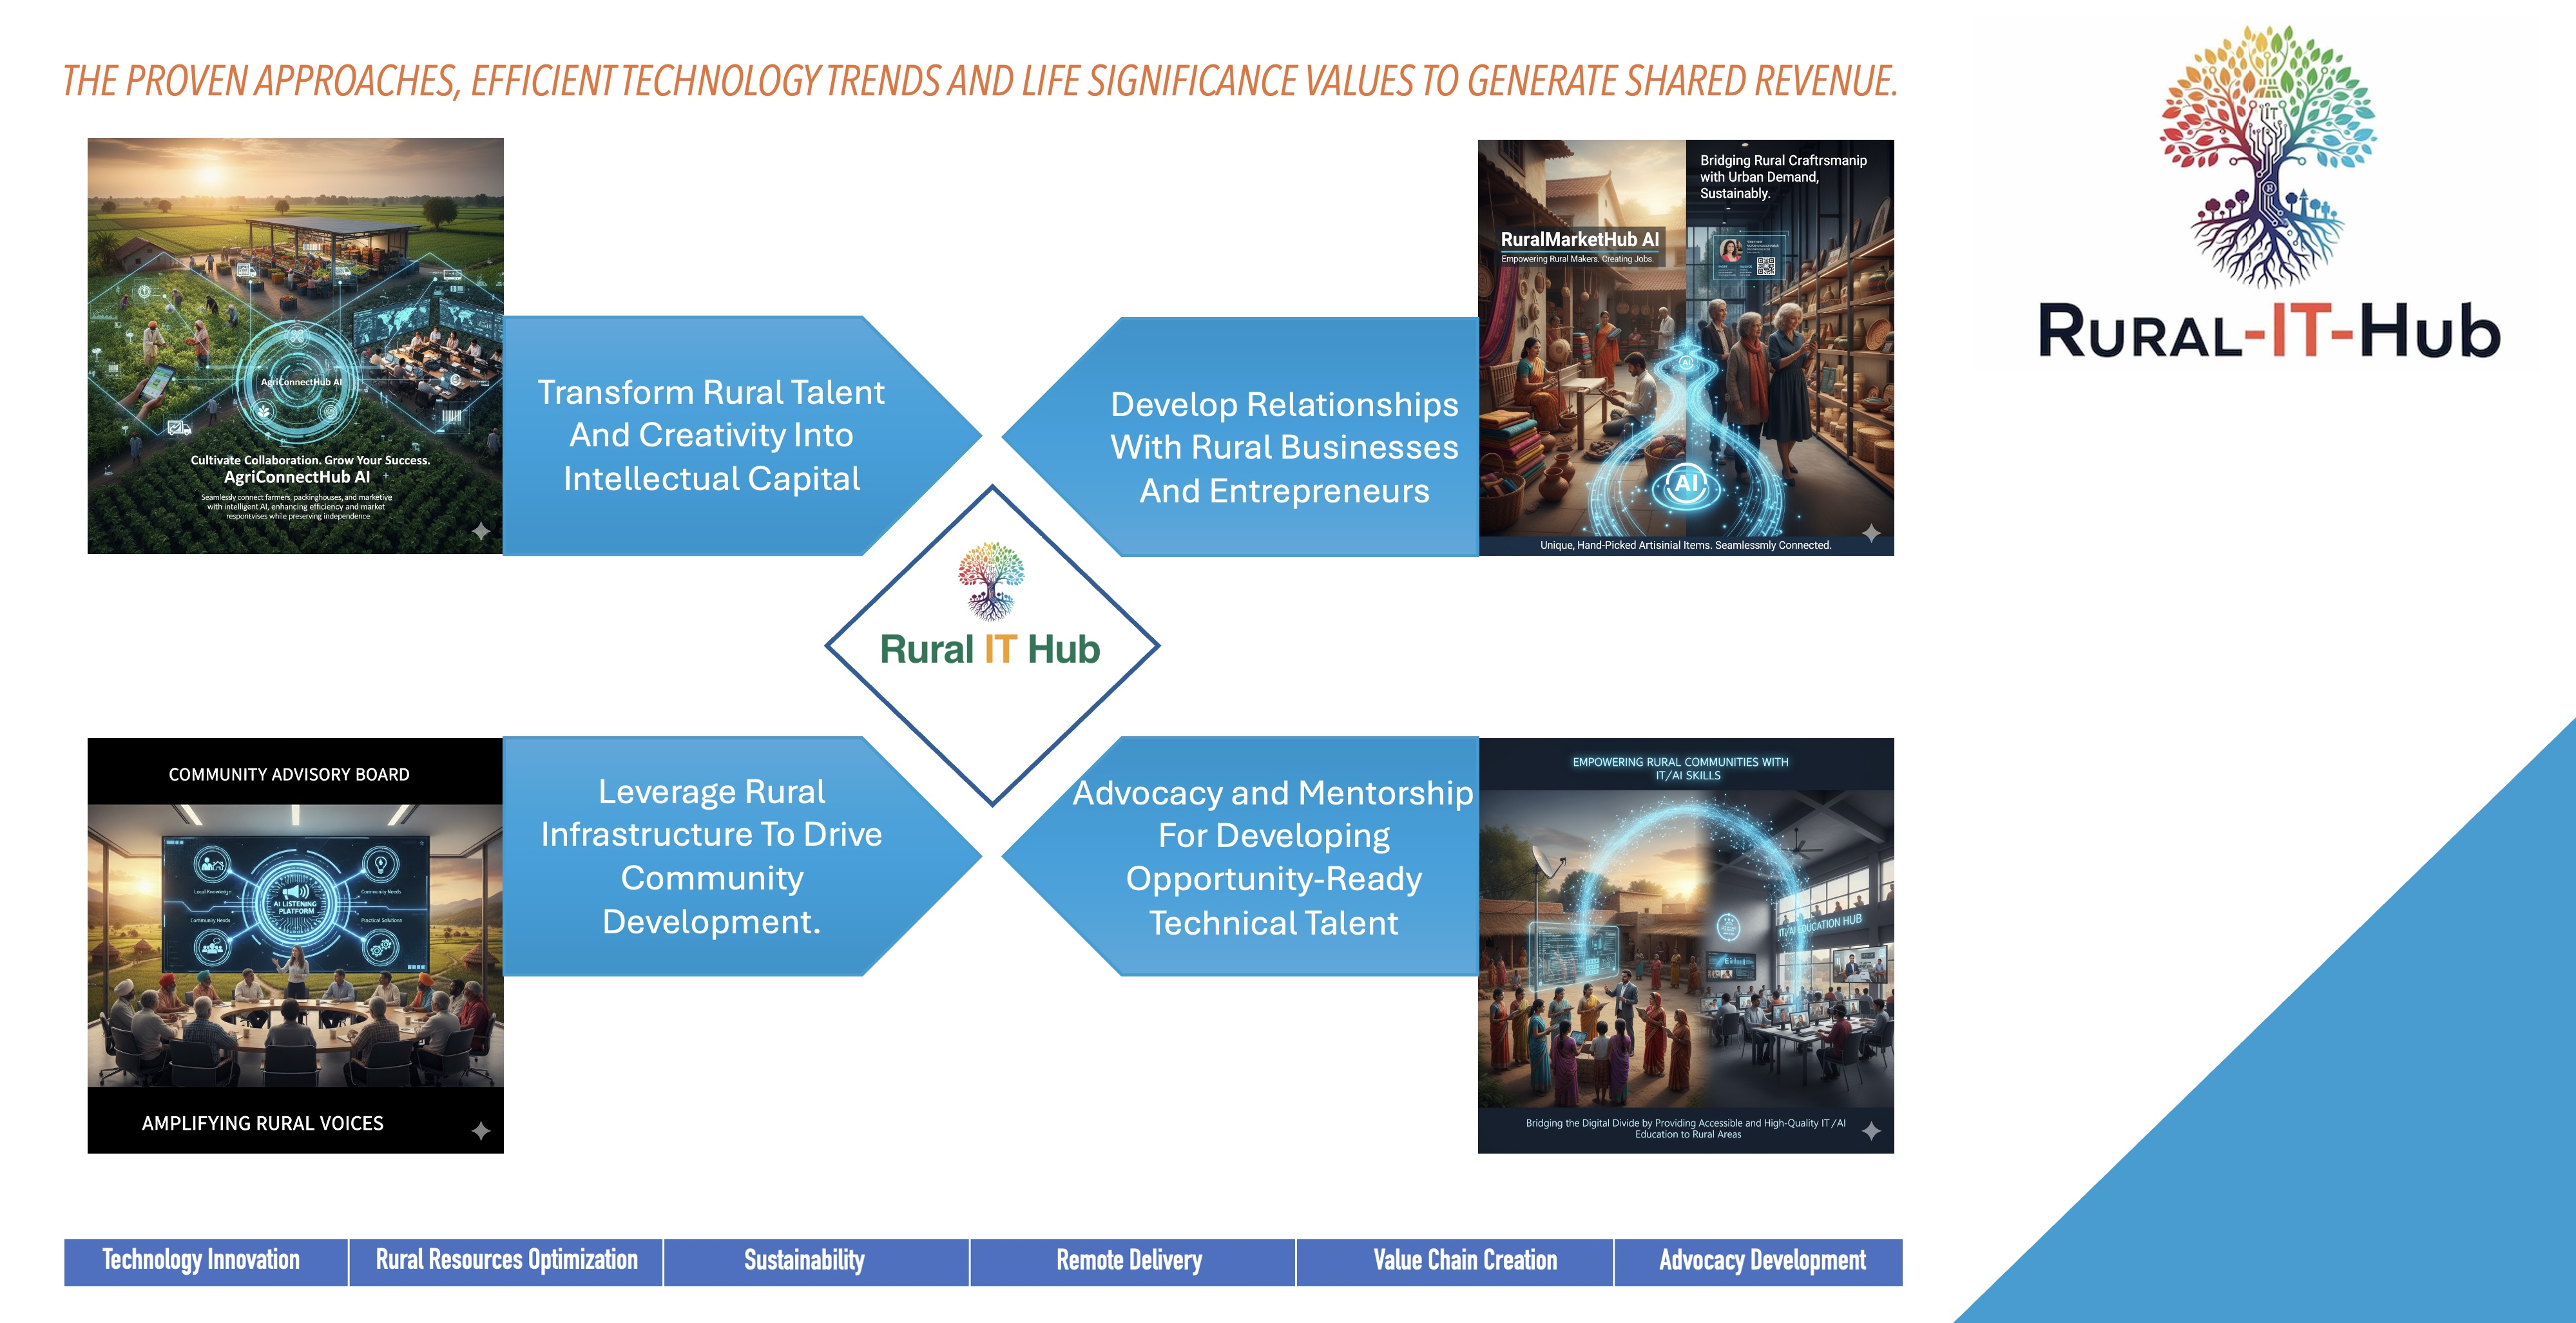Click Advocacy and Mentorship arrow box
Image resolution: width=2576 pixels, height=1323 pixels.
1272,857
